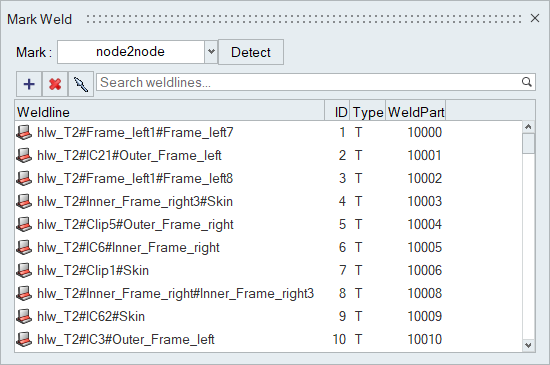This screenshot has height=365, width=550.
Task: Select the hlw_T2#Inner_Frame_right3#Skin weldline
Action: click(x=268, y=202)
